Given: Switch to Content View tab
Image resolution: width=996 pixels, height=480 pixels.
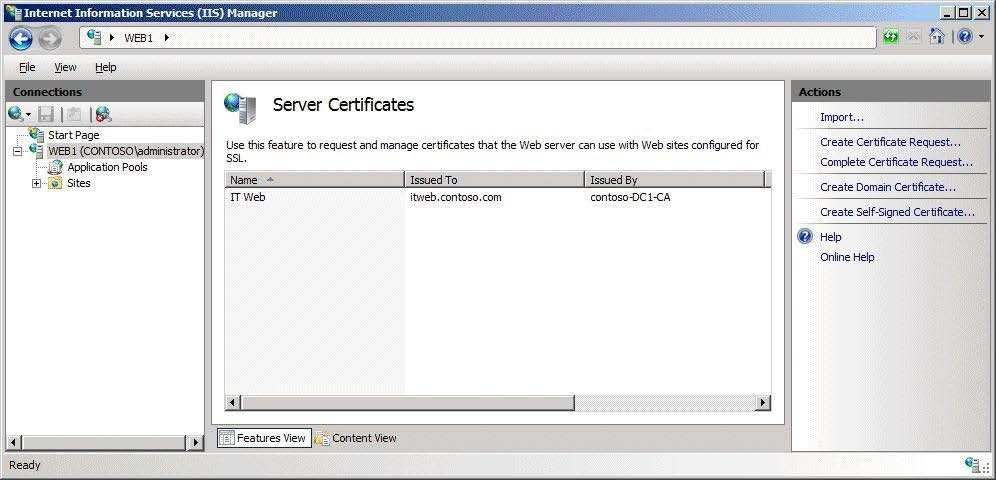Looking at the screenshot, I should (x=356, y=438).
